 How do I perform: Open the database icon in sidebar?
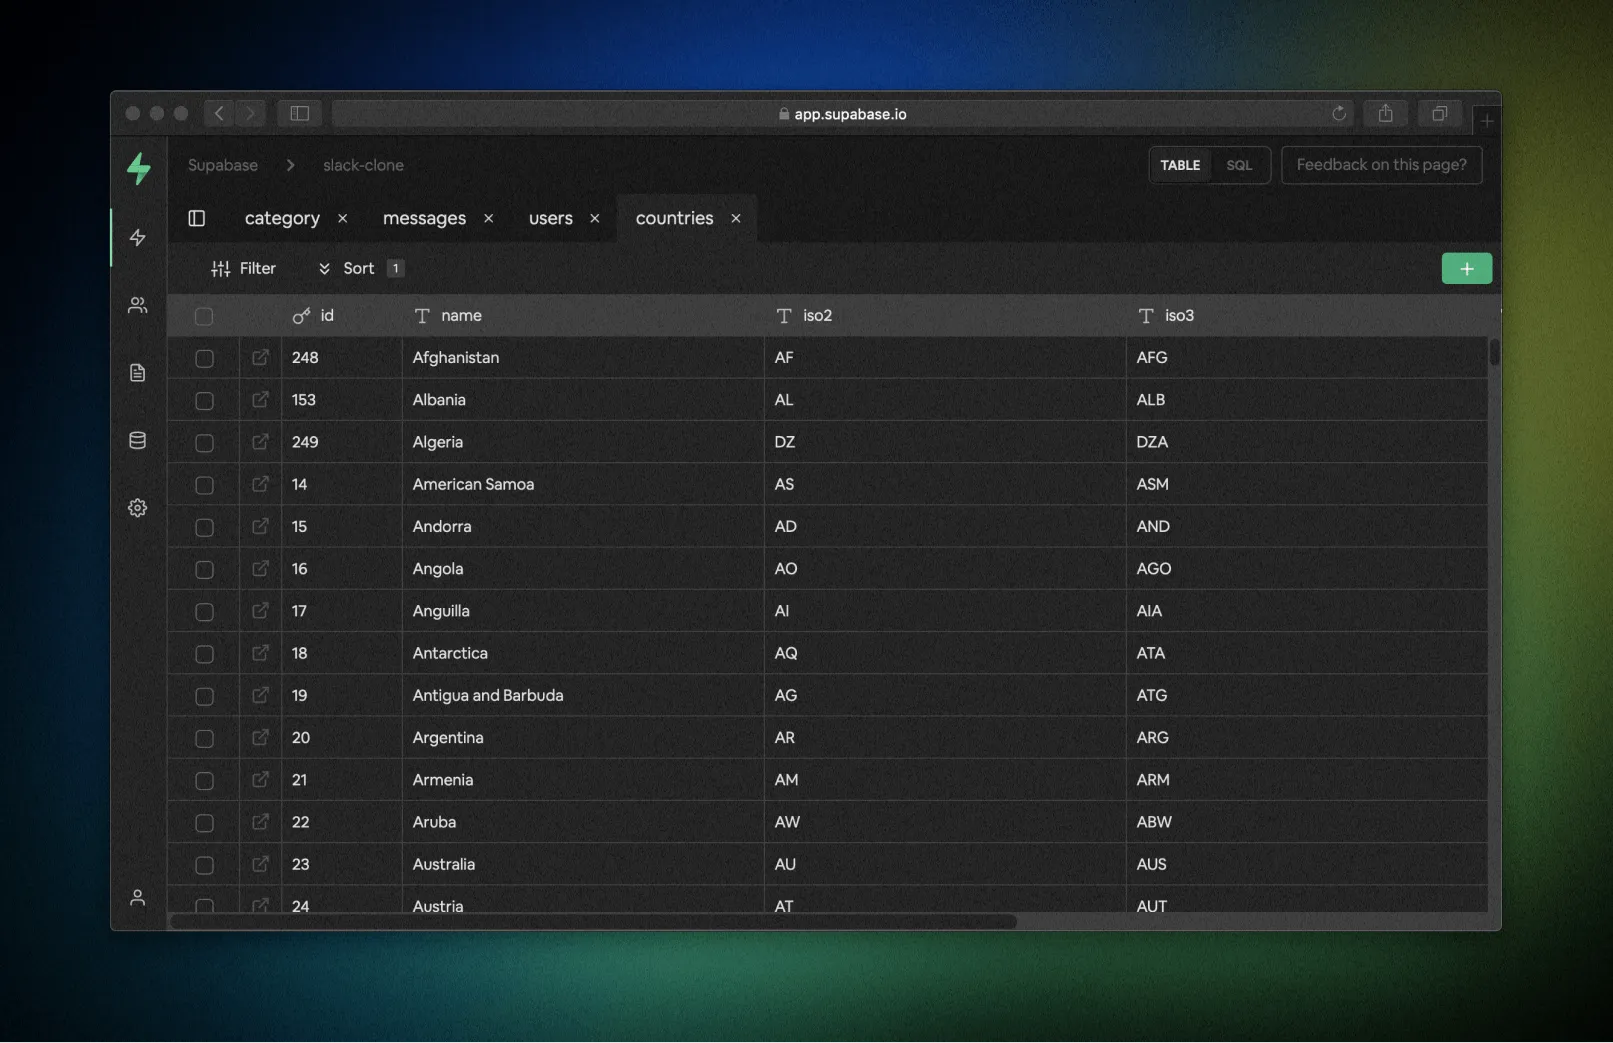click(138, 441)
